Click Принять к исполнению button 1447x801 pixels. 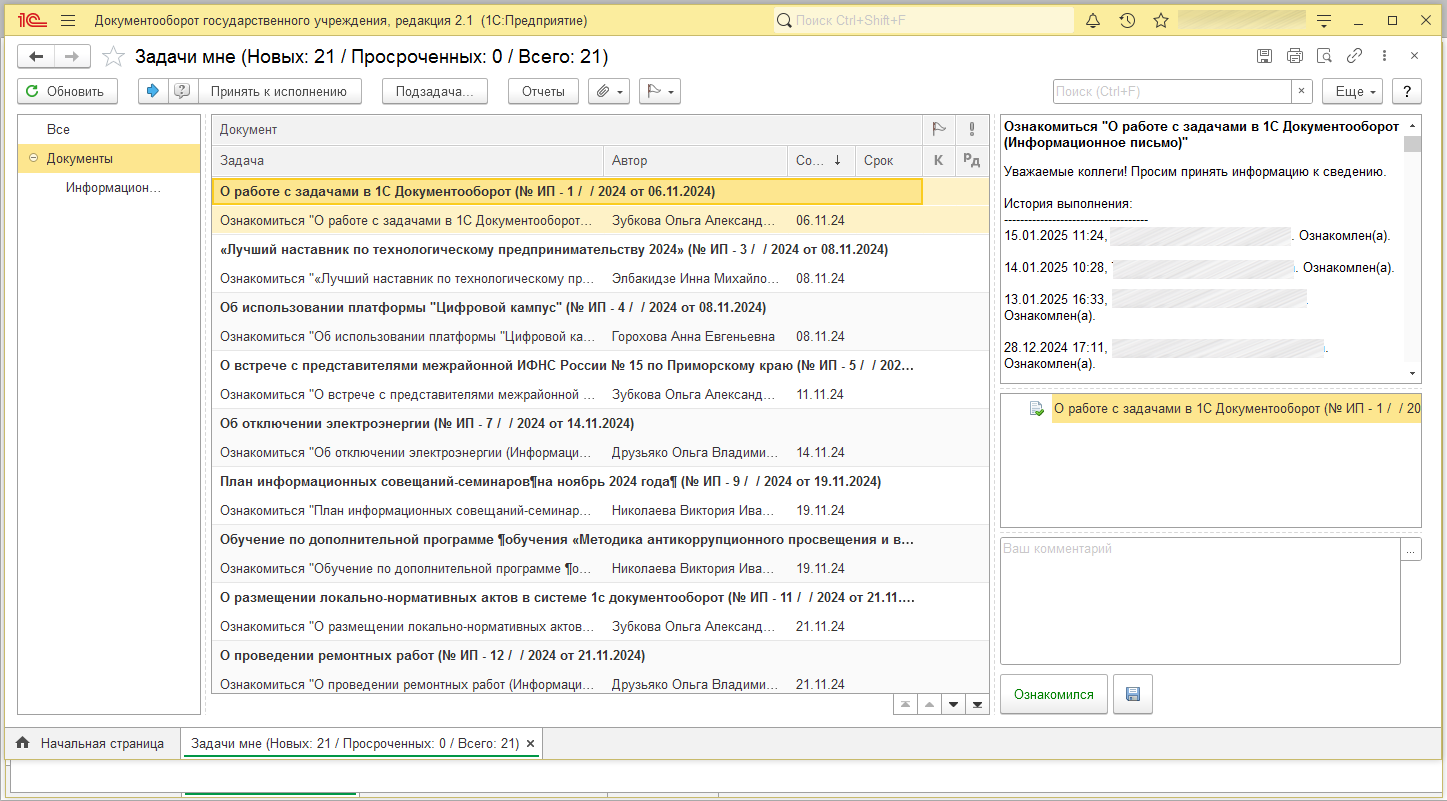pyautogui.click(x=278, y=91)
